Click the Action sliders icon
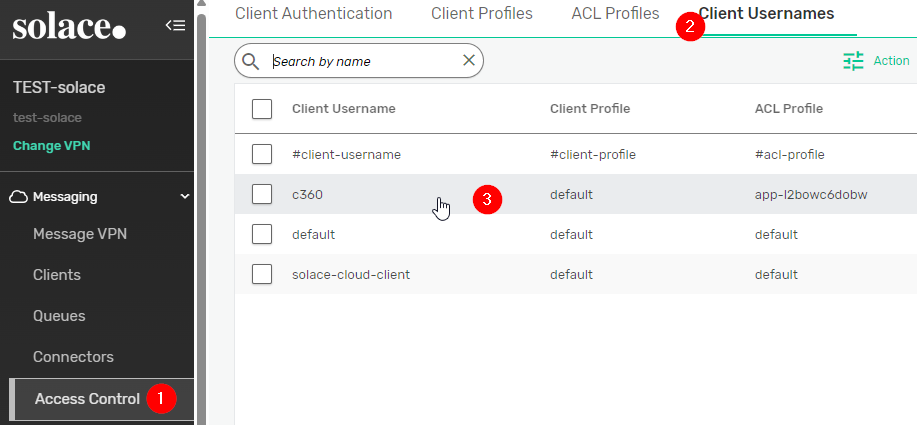Viewport: 917px width, 425px height. tap(853, 61)
